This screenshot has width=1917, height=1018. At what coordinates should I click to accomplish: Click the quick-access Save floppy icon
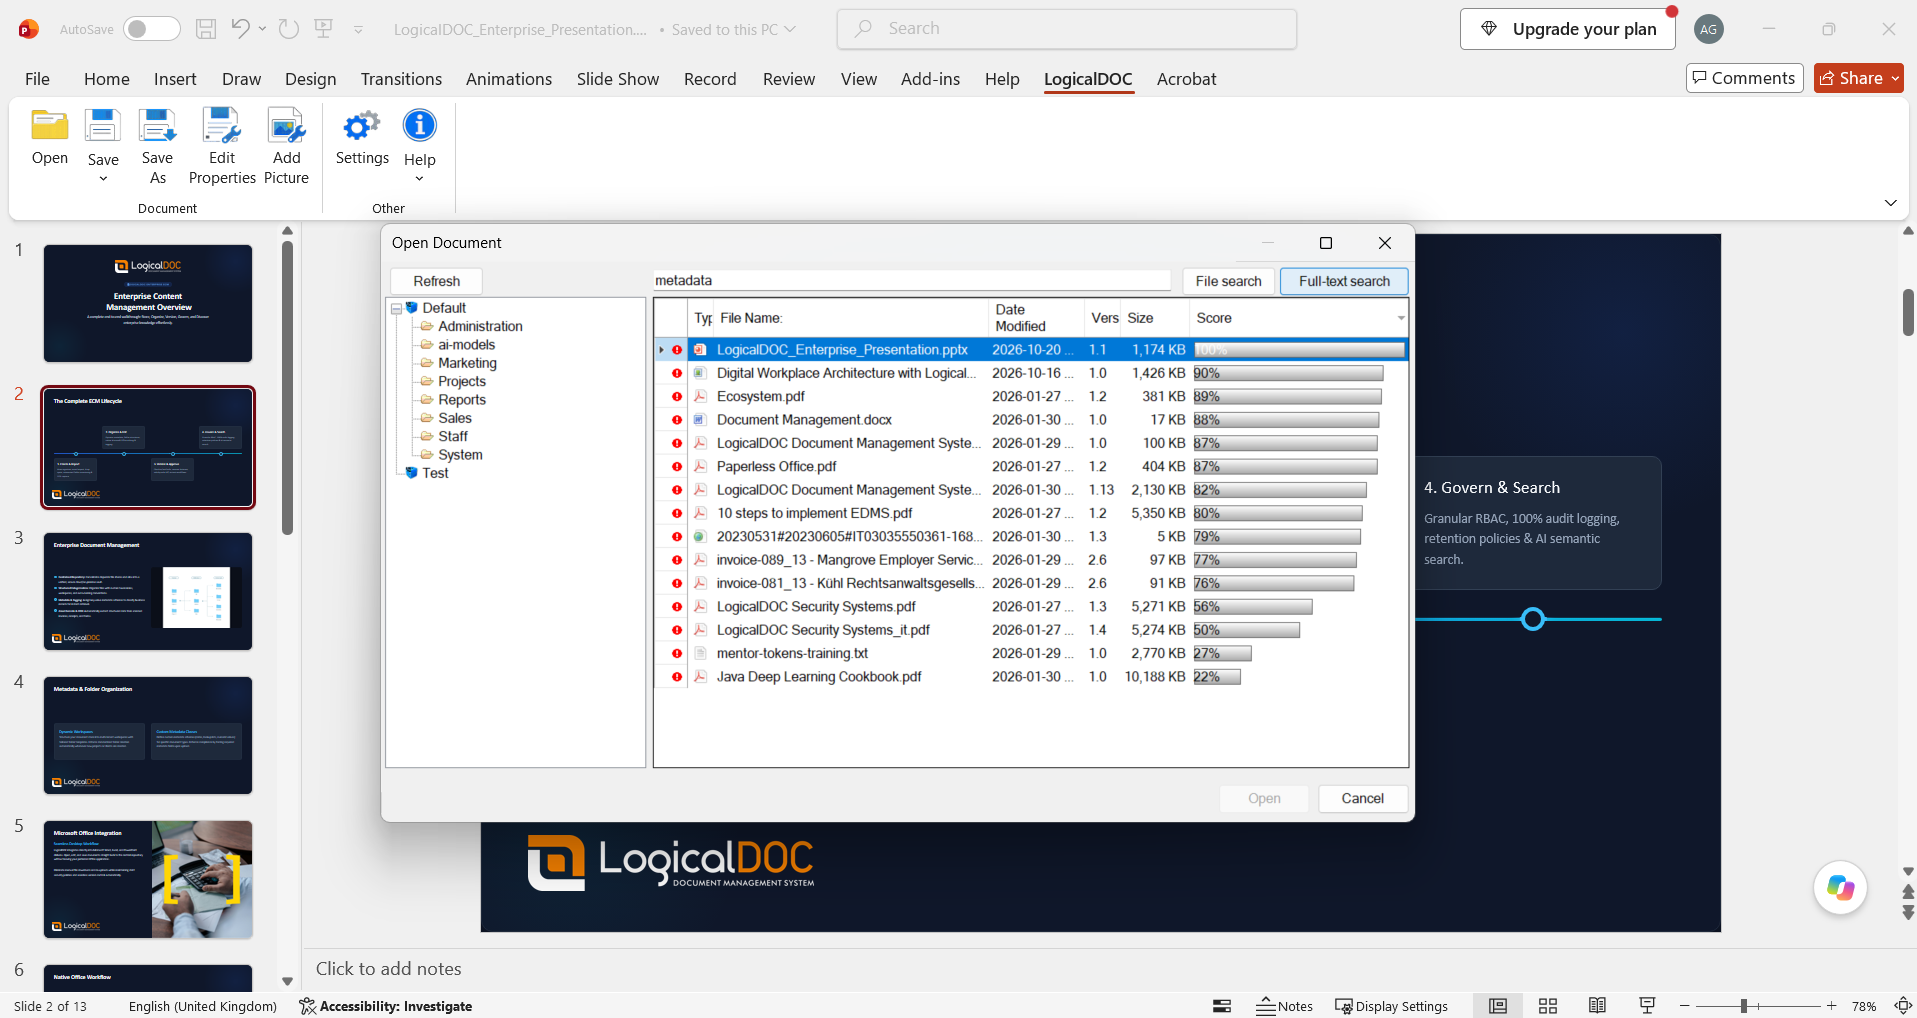pos(206,29)
